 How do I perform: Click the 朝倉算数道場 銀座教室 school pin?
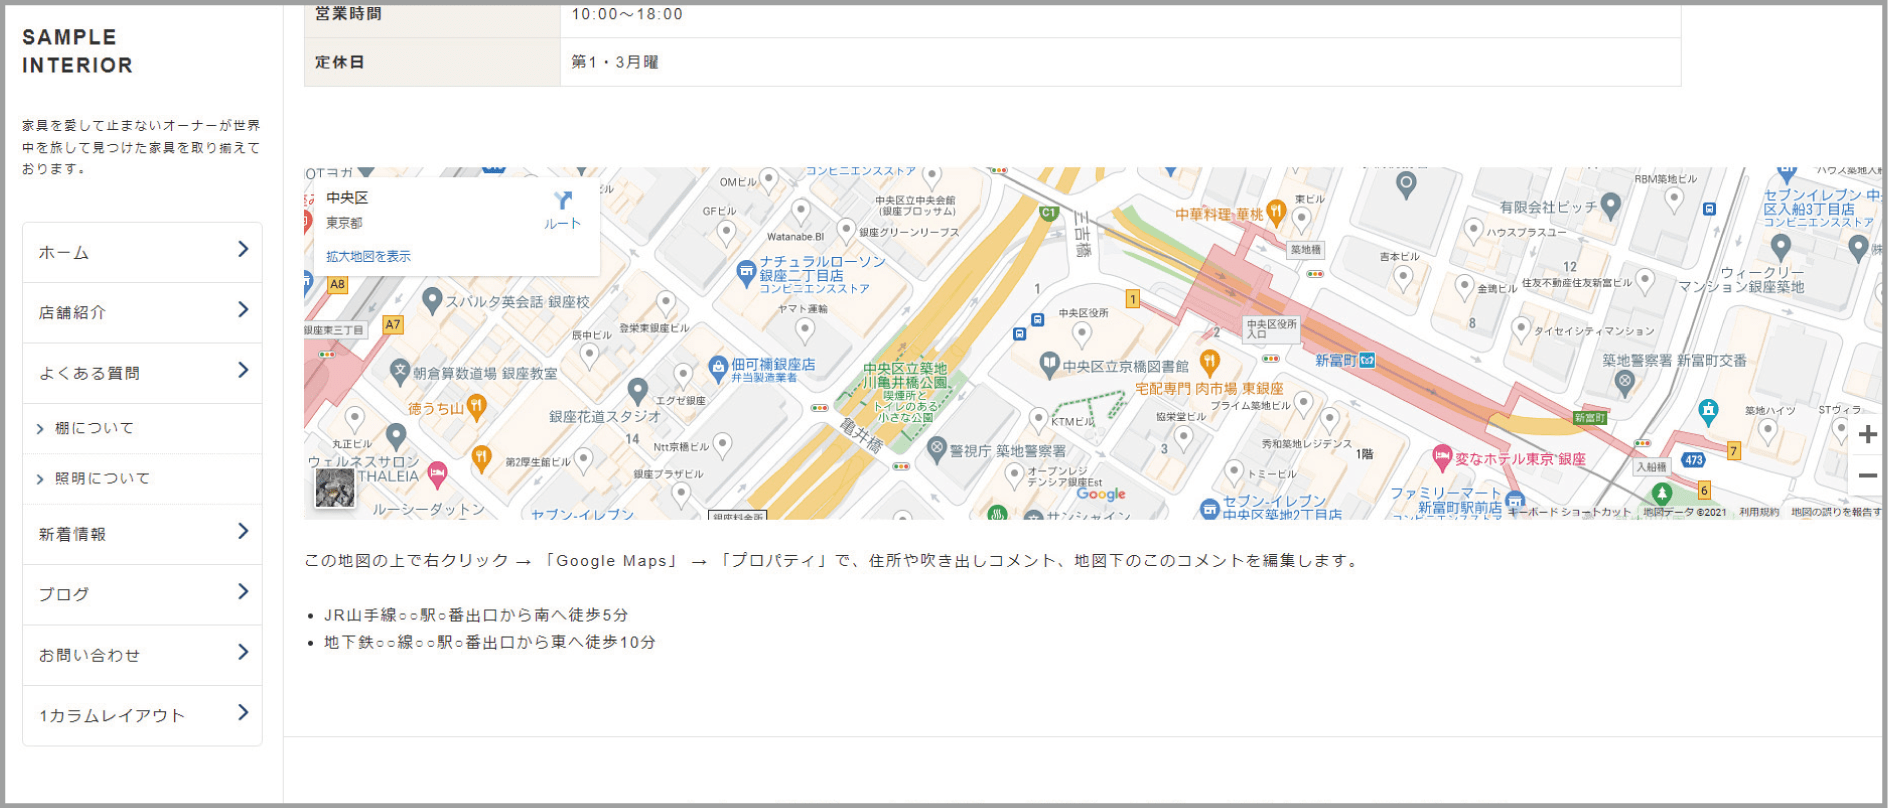tap(400, 371)
